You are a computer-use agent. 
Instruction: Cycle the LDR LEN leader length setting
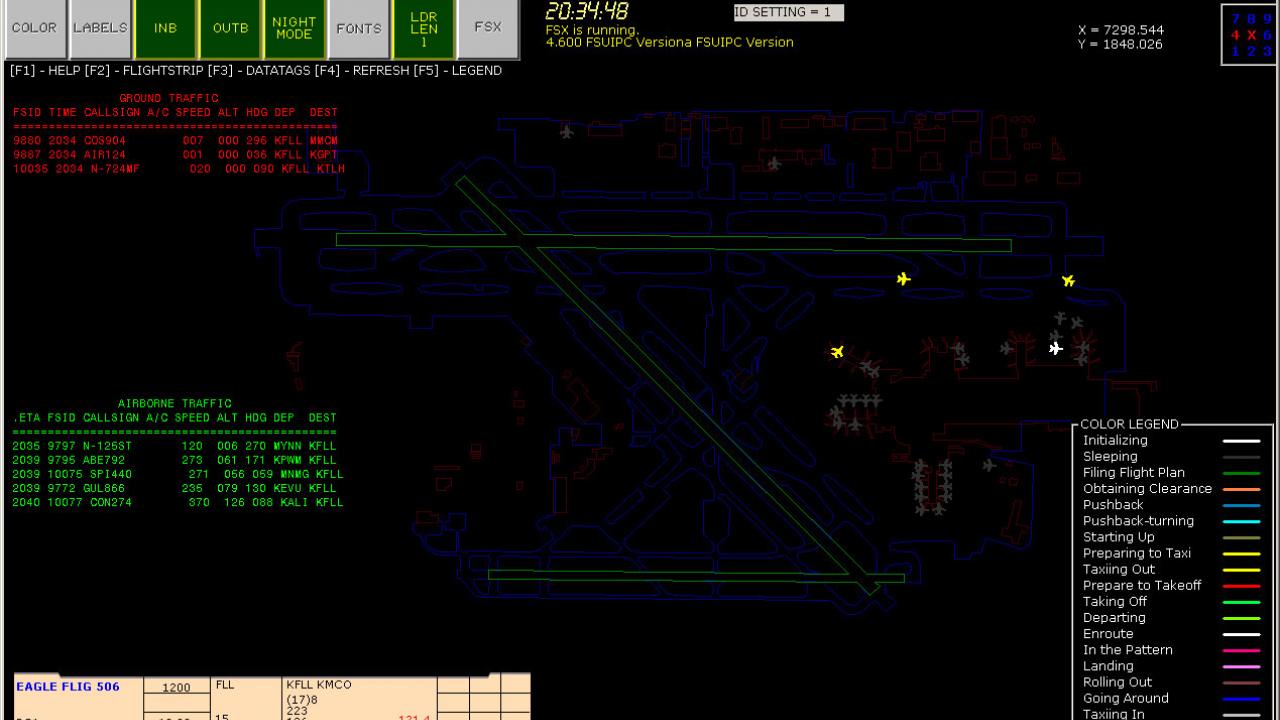tap(425, 28)
